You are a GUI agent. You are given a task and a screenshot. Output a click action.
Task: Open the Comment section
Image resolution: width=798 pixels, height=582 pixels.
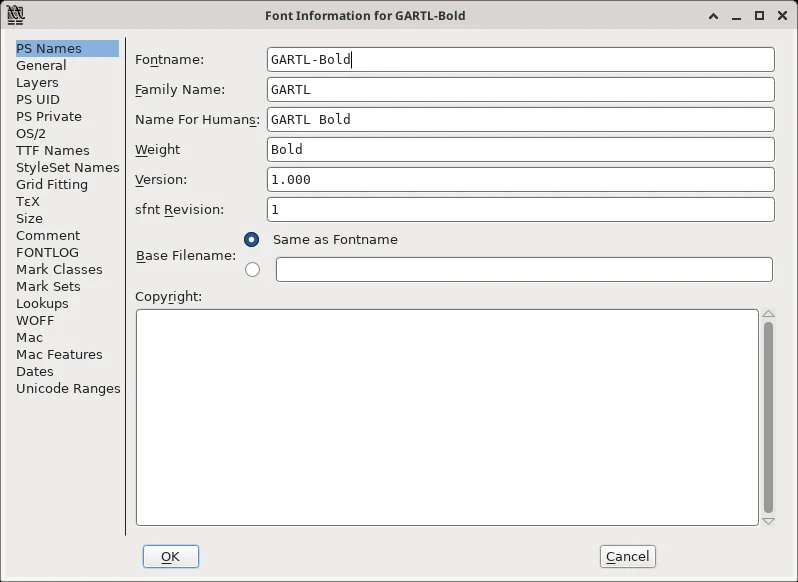[48, 236]
